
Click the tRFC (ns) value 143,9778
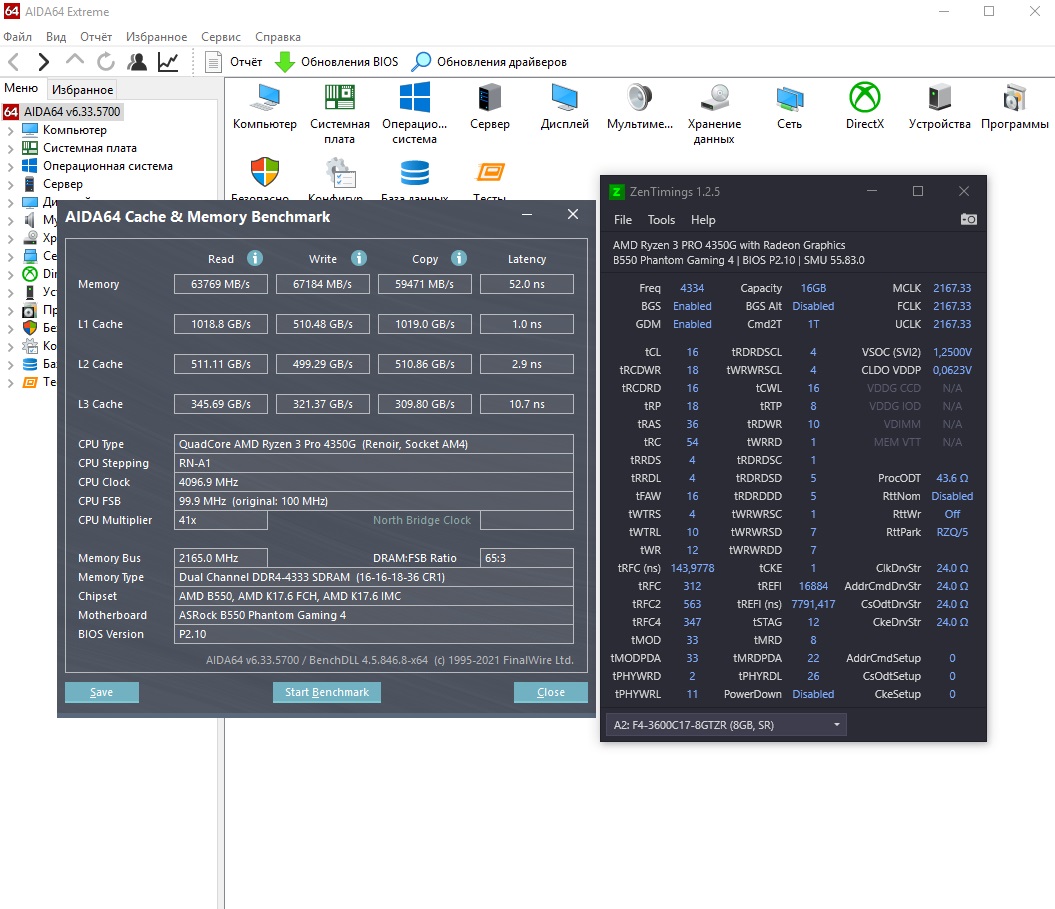(692, 569)
